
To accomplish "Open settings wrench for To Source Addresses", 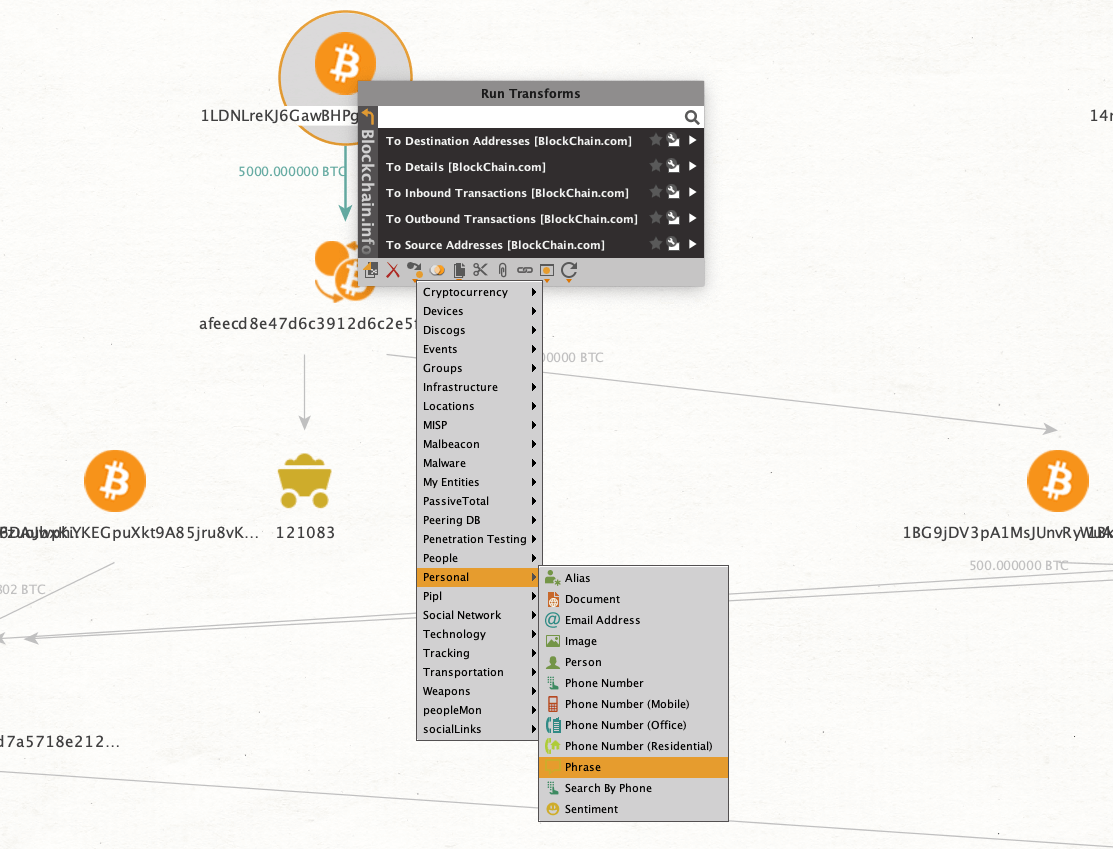I will pos(673,244).
